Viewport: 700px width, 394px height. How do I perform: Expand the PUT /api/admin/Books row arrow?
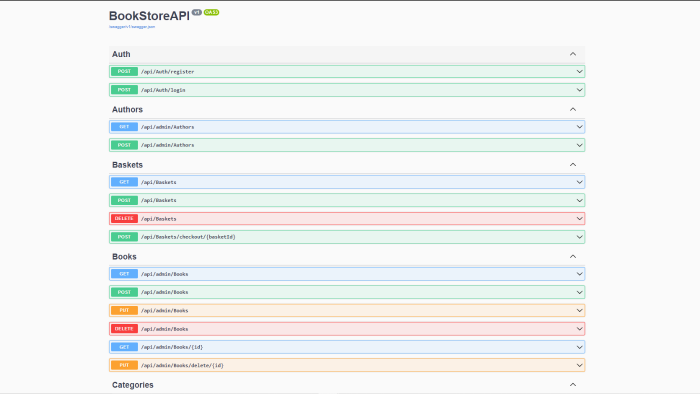pyautogui.click(x=579, y=311)
